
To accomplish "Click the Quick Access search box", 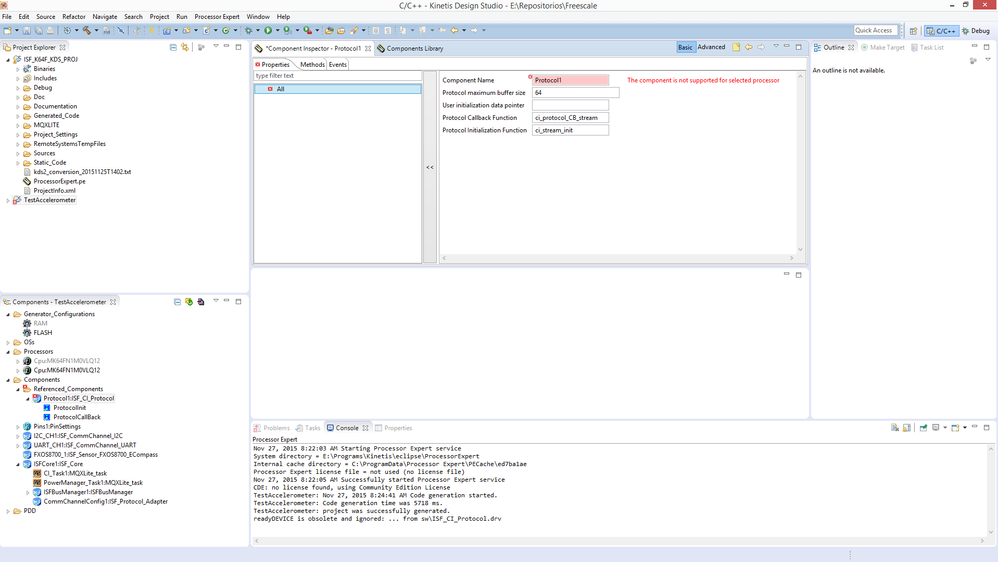I will (875, 30).
